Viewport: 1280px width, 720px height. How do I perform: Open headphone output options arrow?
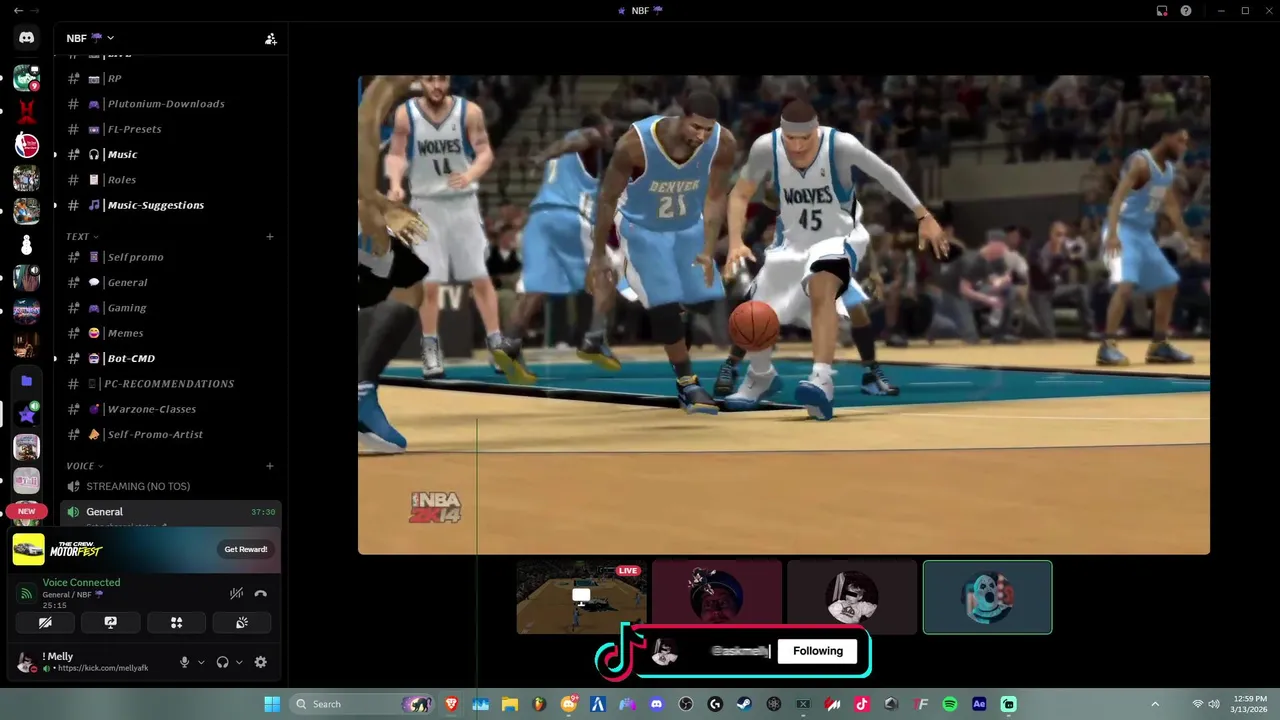click(x=239, y=662)
